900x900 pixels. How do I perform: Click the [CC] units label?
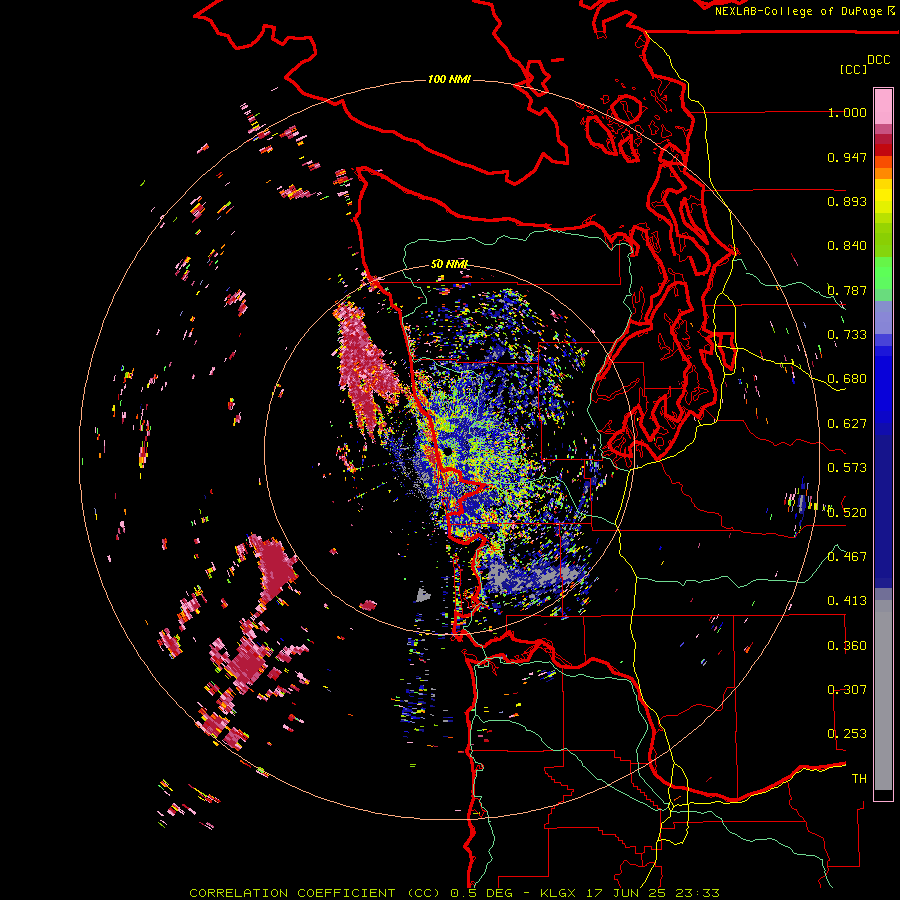853,69
